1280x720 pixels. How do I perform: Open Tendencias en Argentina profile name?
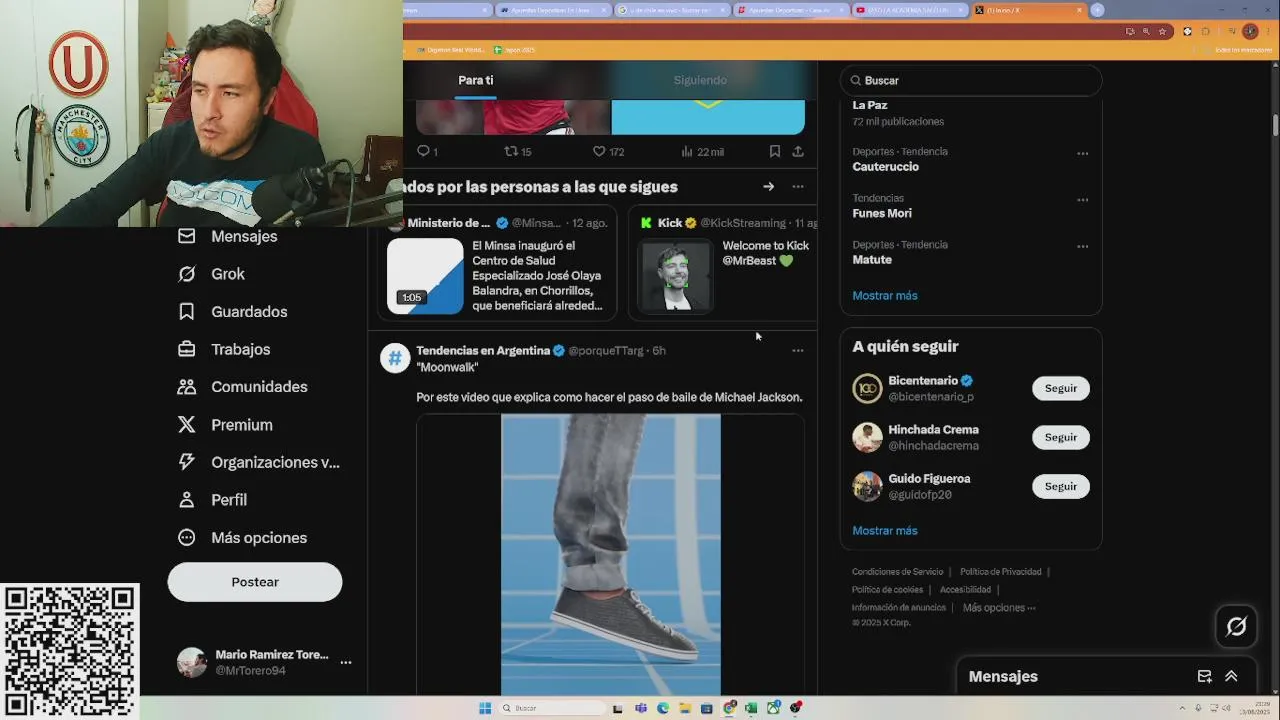click(x=483, y=351)
